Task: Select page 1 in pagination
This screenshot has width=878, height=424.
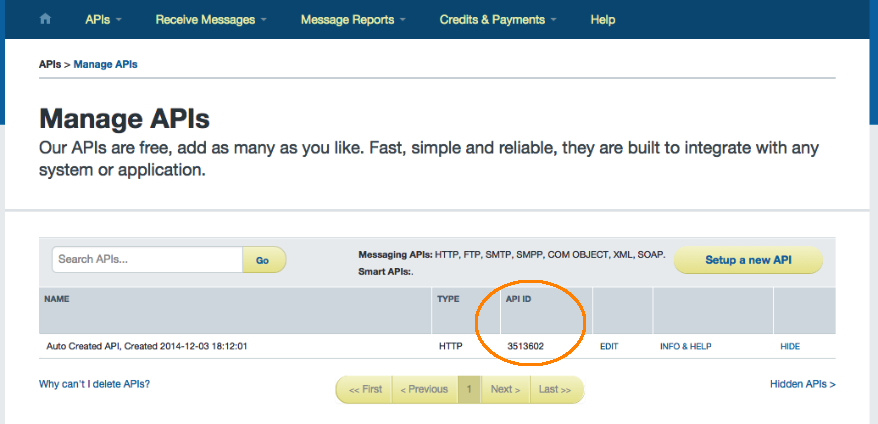Action: tap(469, 389)
